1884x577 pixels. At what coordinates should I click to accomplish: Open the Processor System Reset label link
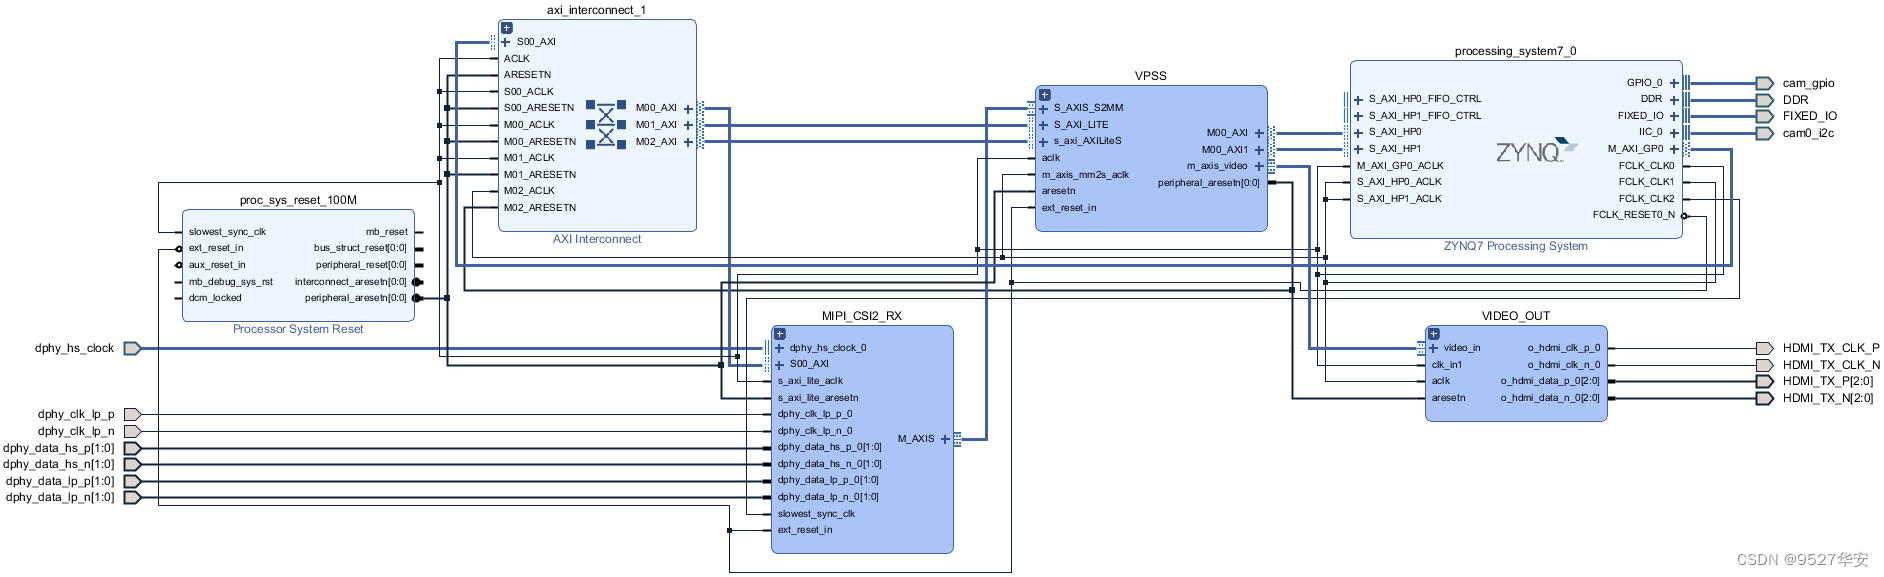[298, 329]
